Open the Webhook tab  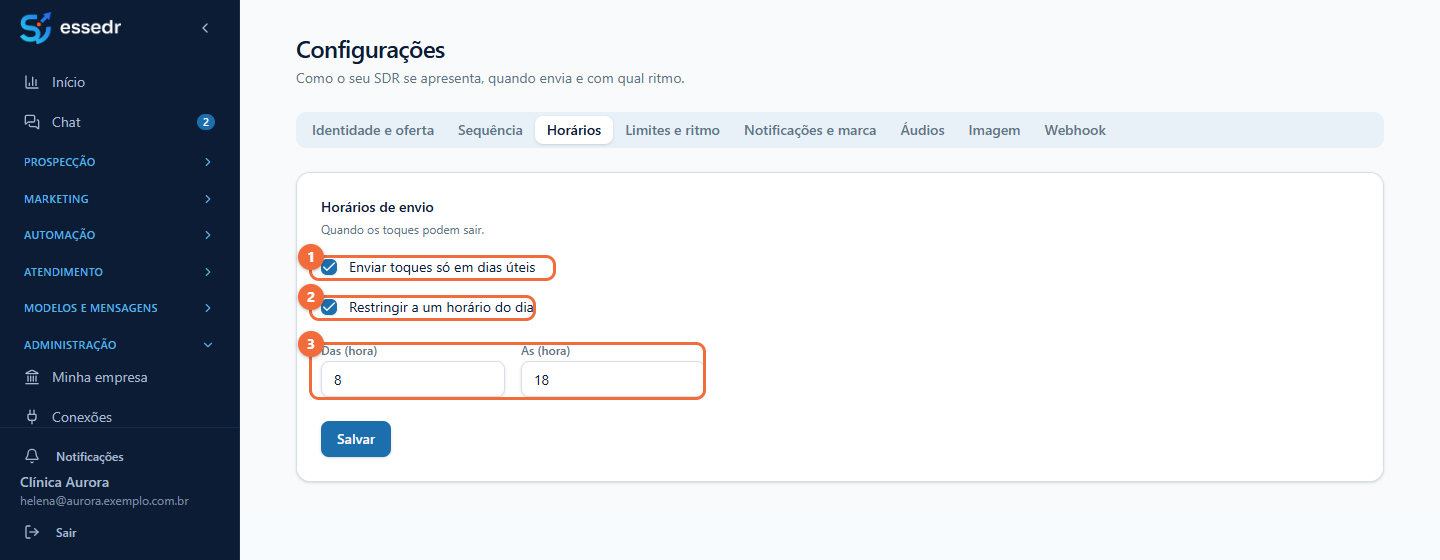pos(1075,130)
